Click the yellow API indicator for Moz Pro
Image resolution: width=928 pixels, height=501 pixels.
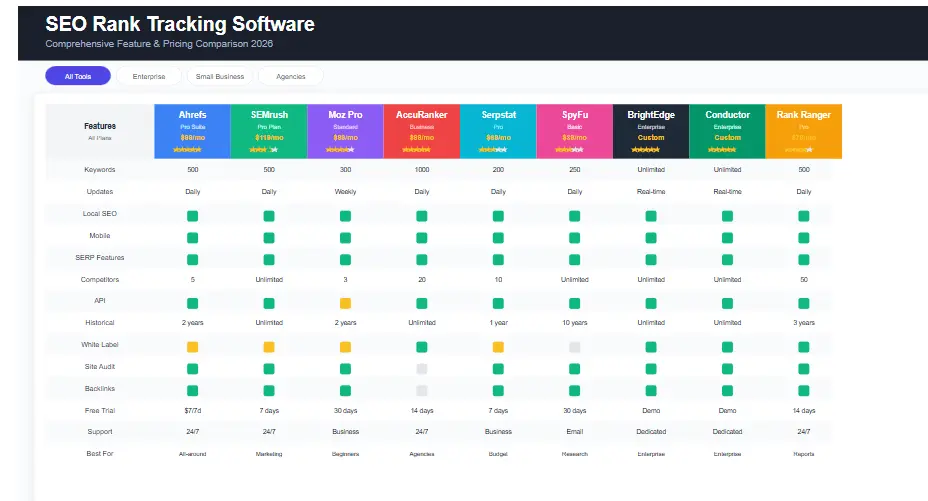click(x=345, y=303)
